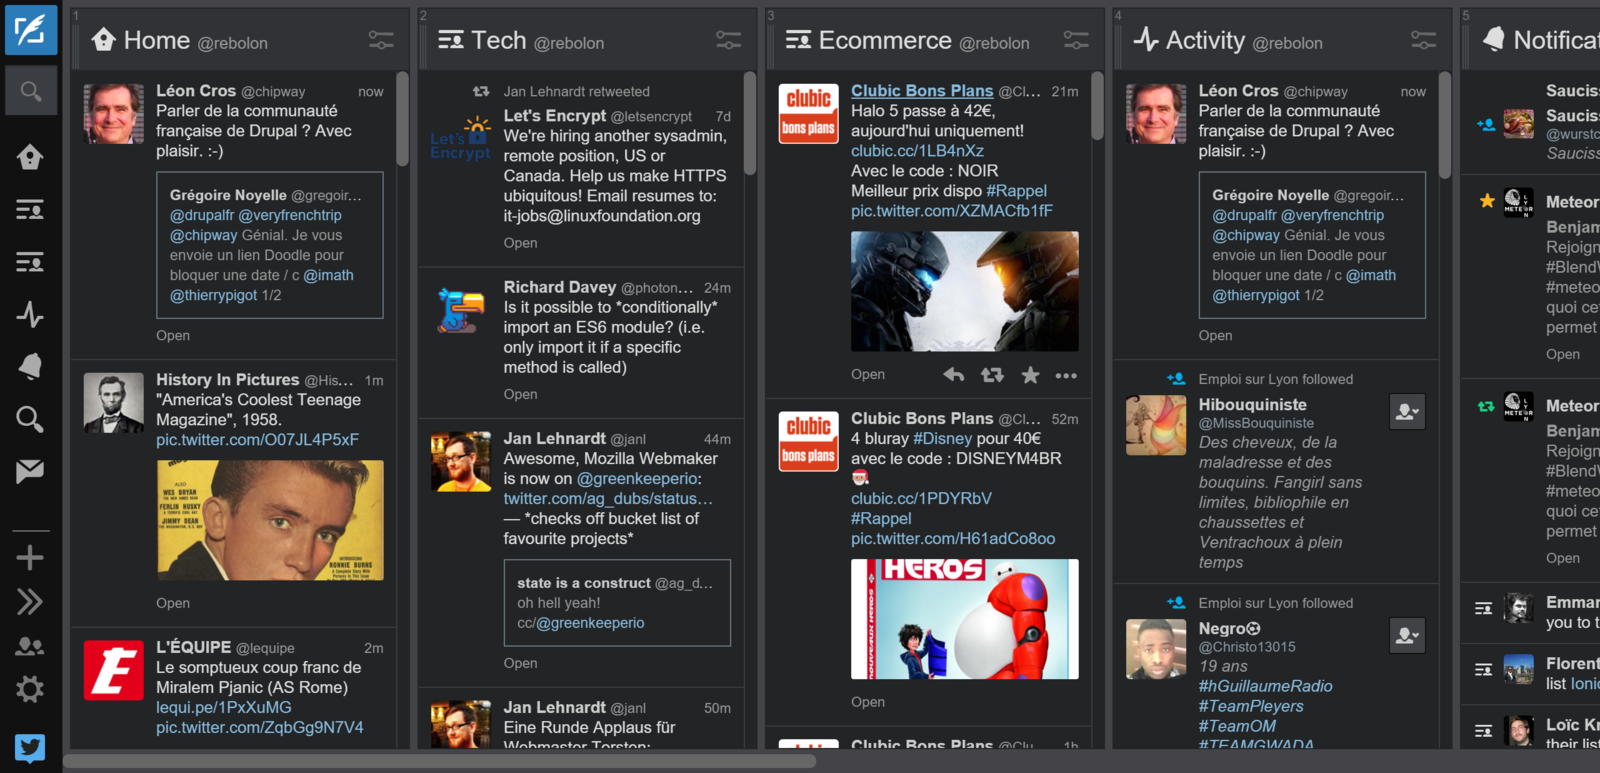
Task: Open the #Disney hashtag link
Action: tap(942, 439)
